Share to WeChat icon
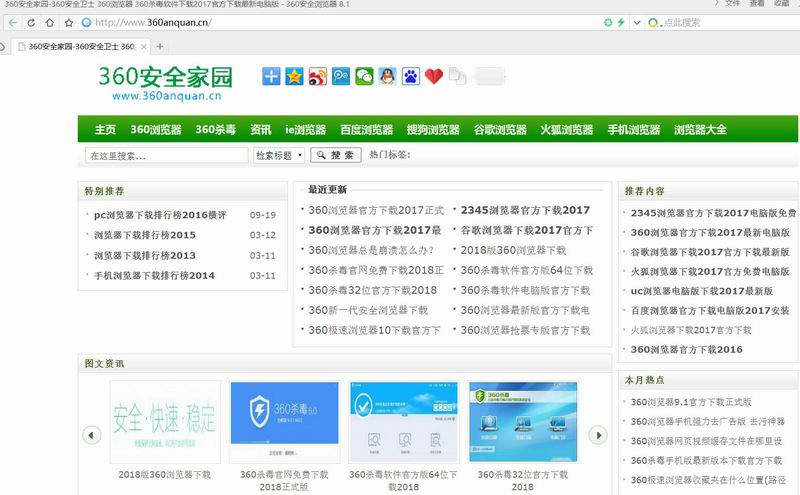 [x=364, y=77]
